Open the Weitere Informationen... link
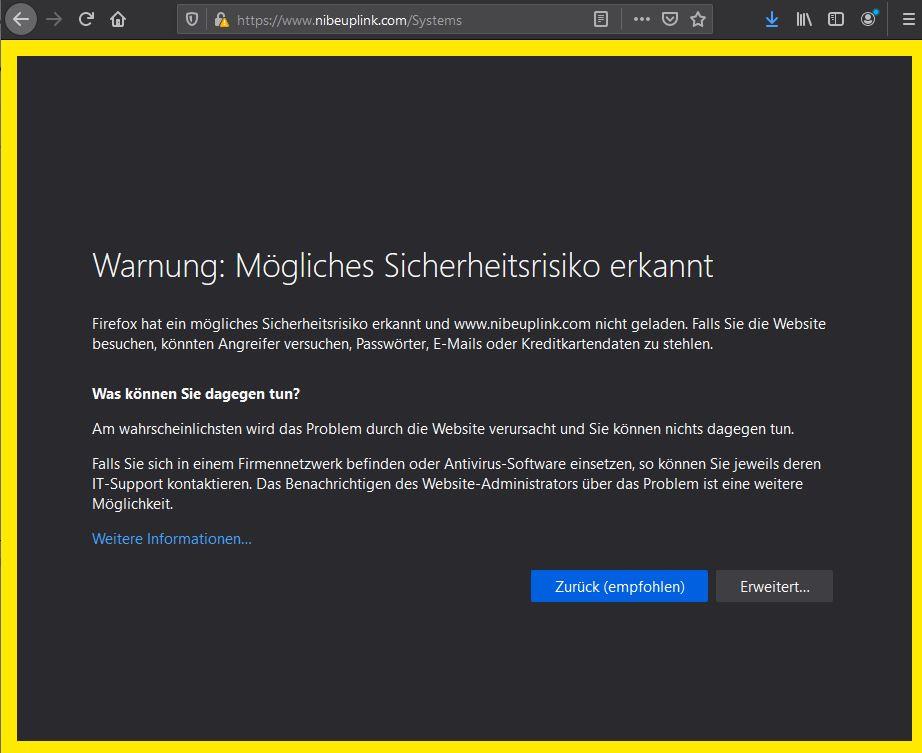 [x=172, y=538]
